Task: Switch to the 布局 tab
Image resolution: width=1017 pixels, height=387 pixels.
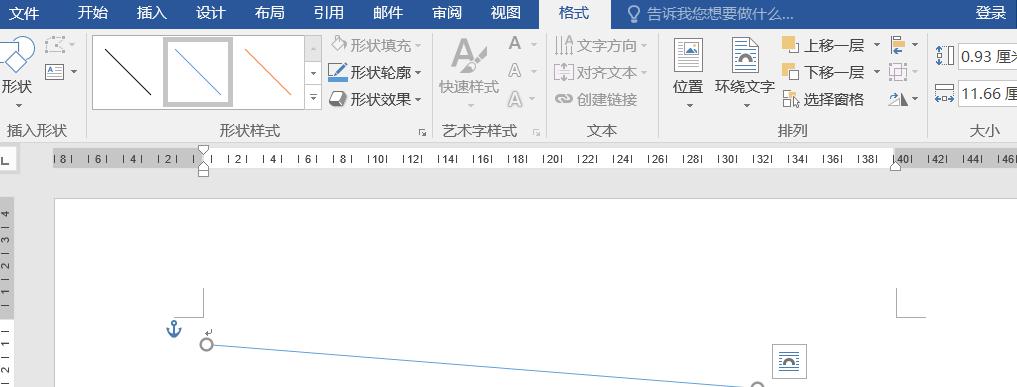Action: pyautogui.click(x=269, y=13)
